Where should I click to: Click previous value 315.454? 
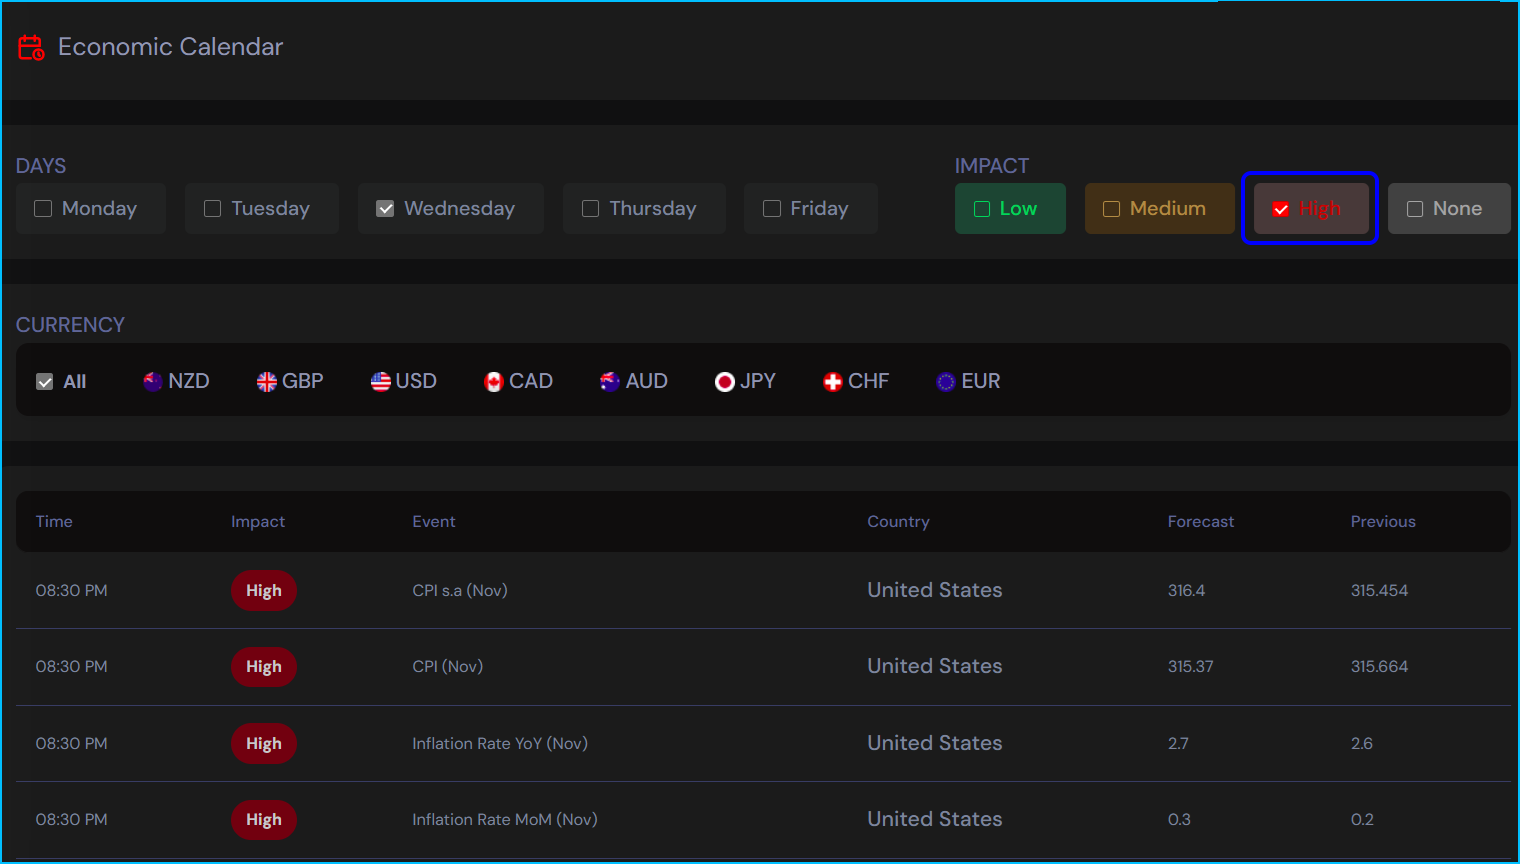coord(1379,591)
